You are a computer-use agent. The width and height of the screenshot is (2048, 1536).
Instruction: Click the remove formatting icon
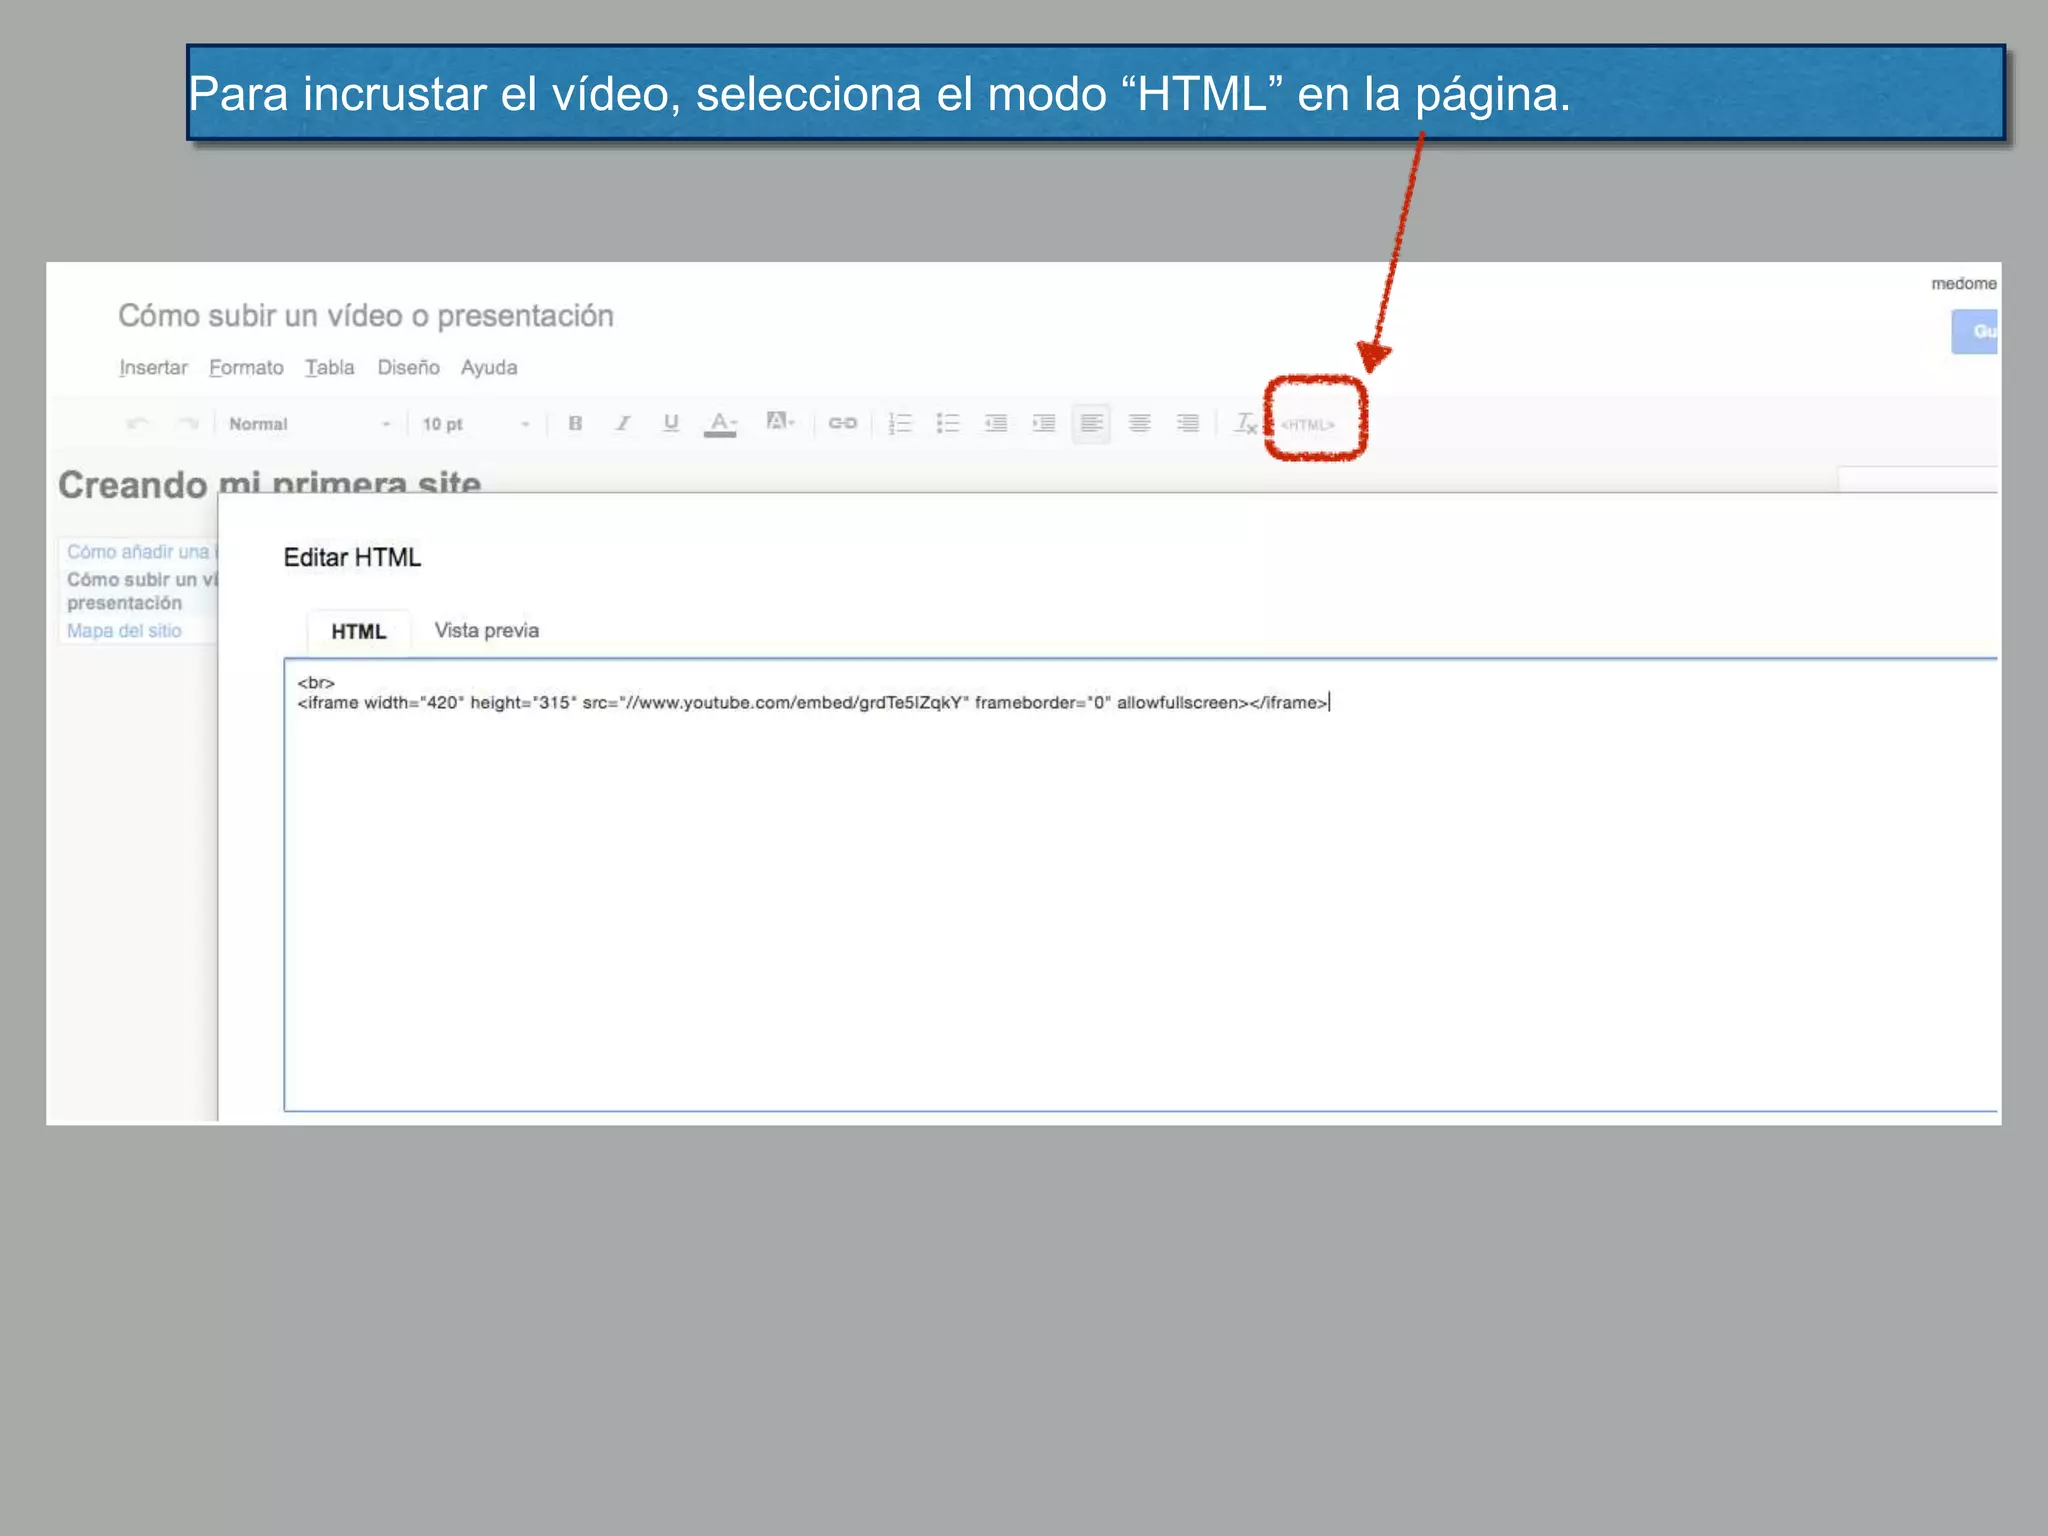click(1246, 423)
